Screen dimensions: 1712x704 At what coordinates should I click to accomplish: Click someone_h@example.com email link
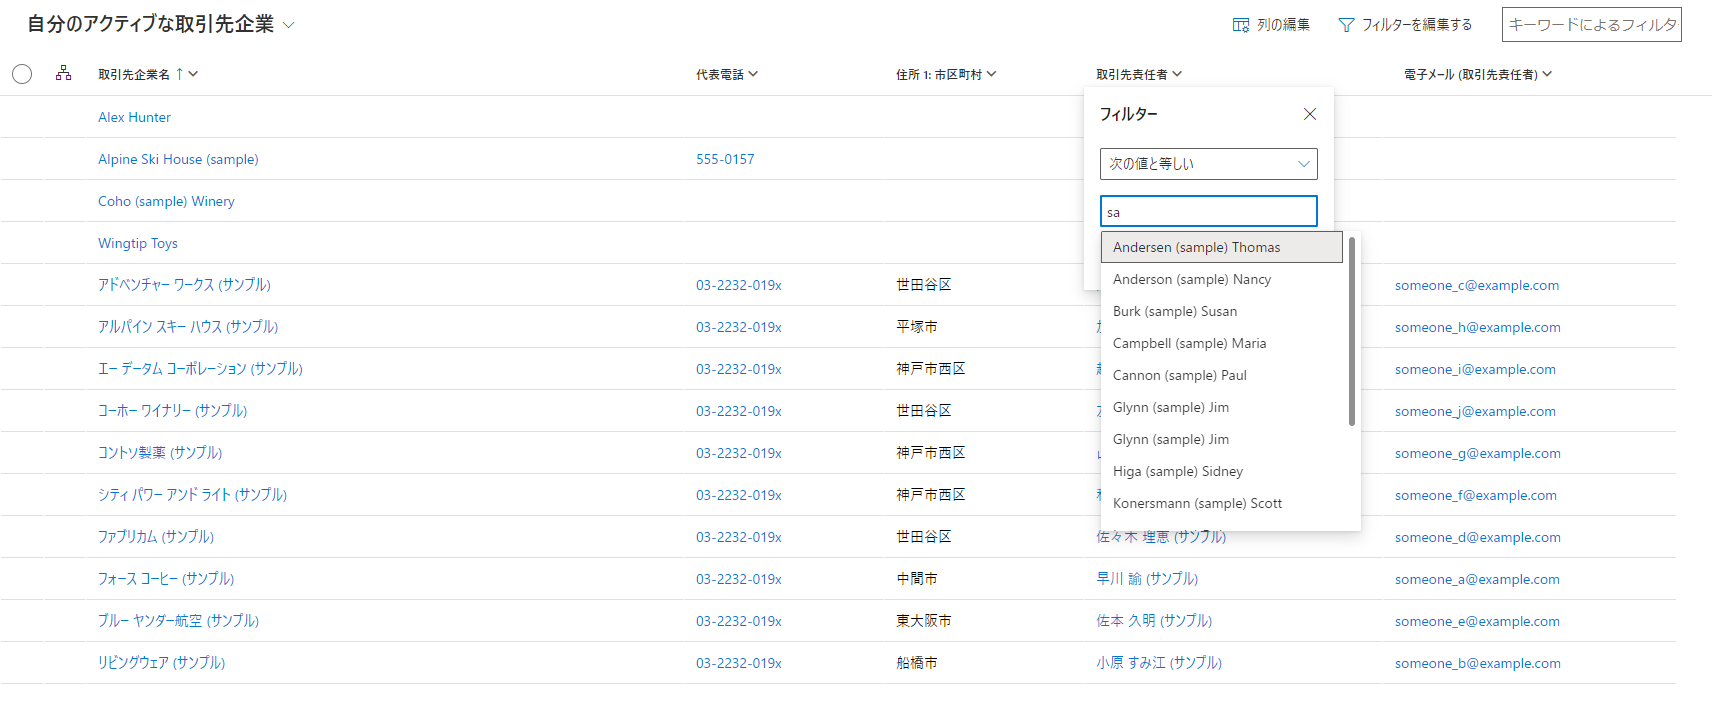[1478, 327]
